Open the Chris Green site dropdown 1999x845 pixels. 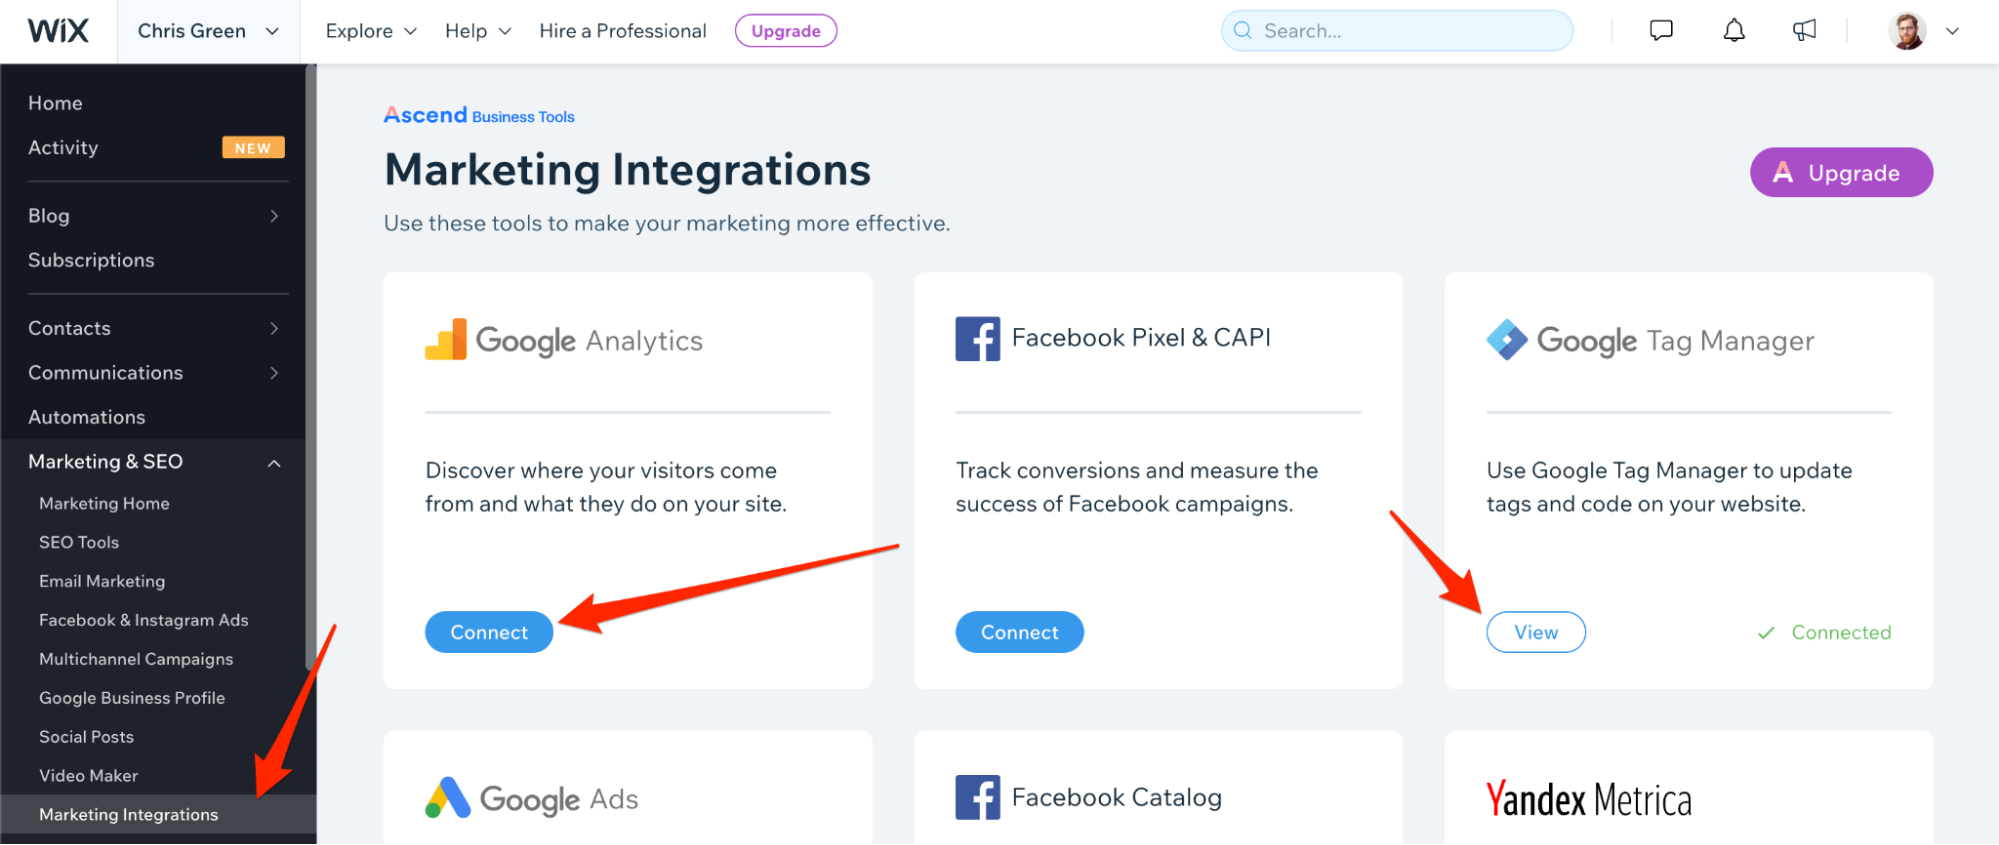point(208,31)
